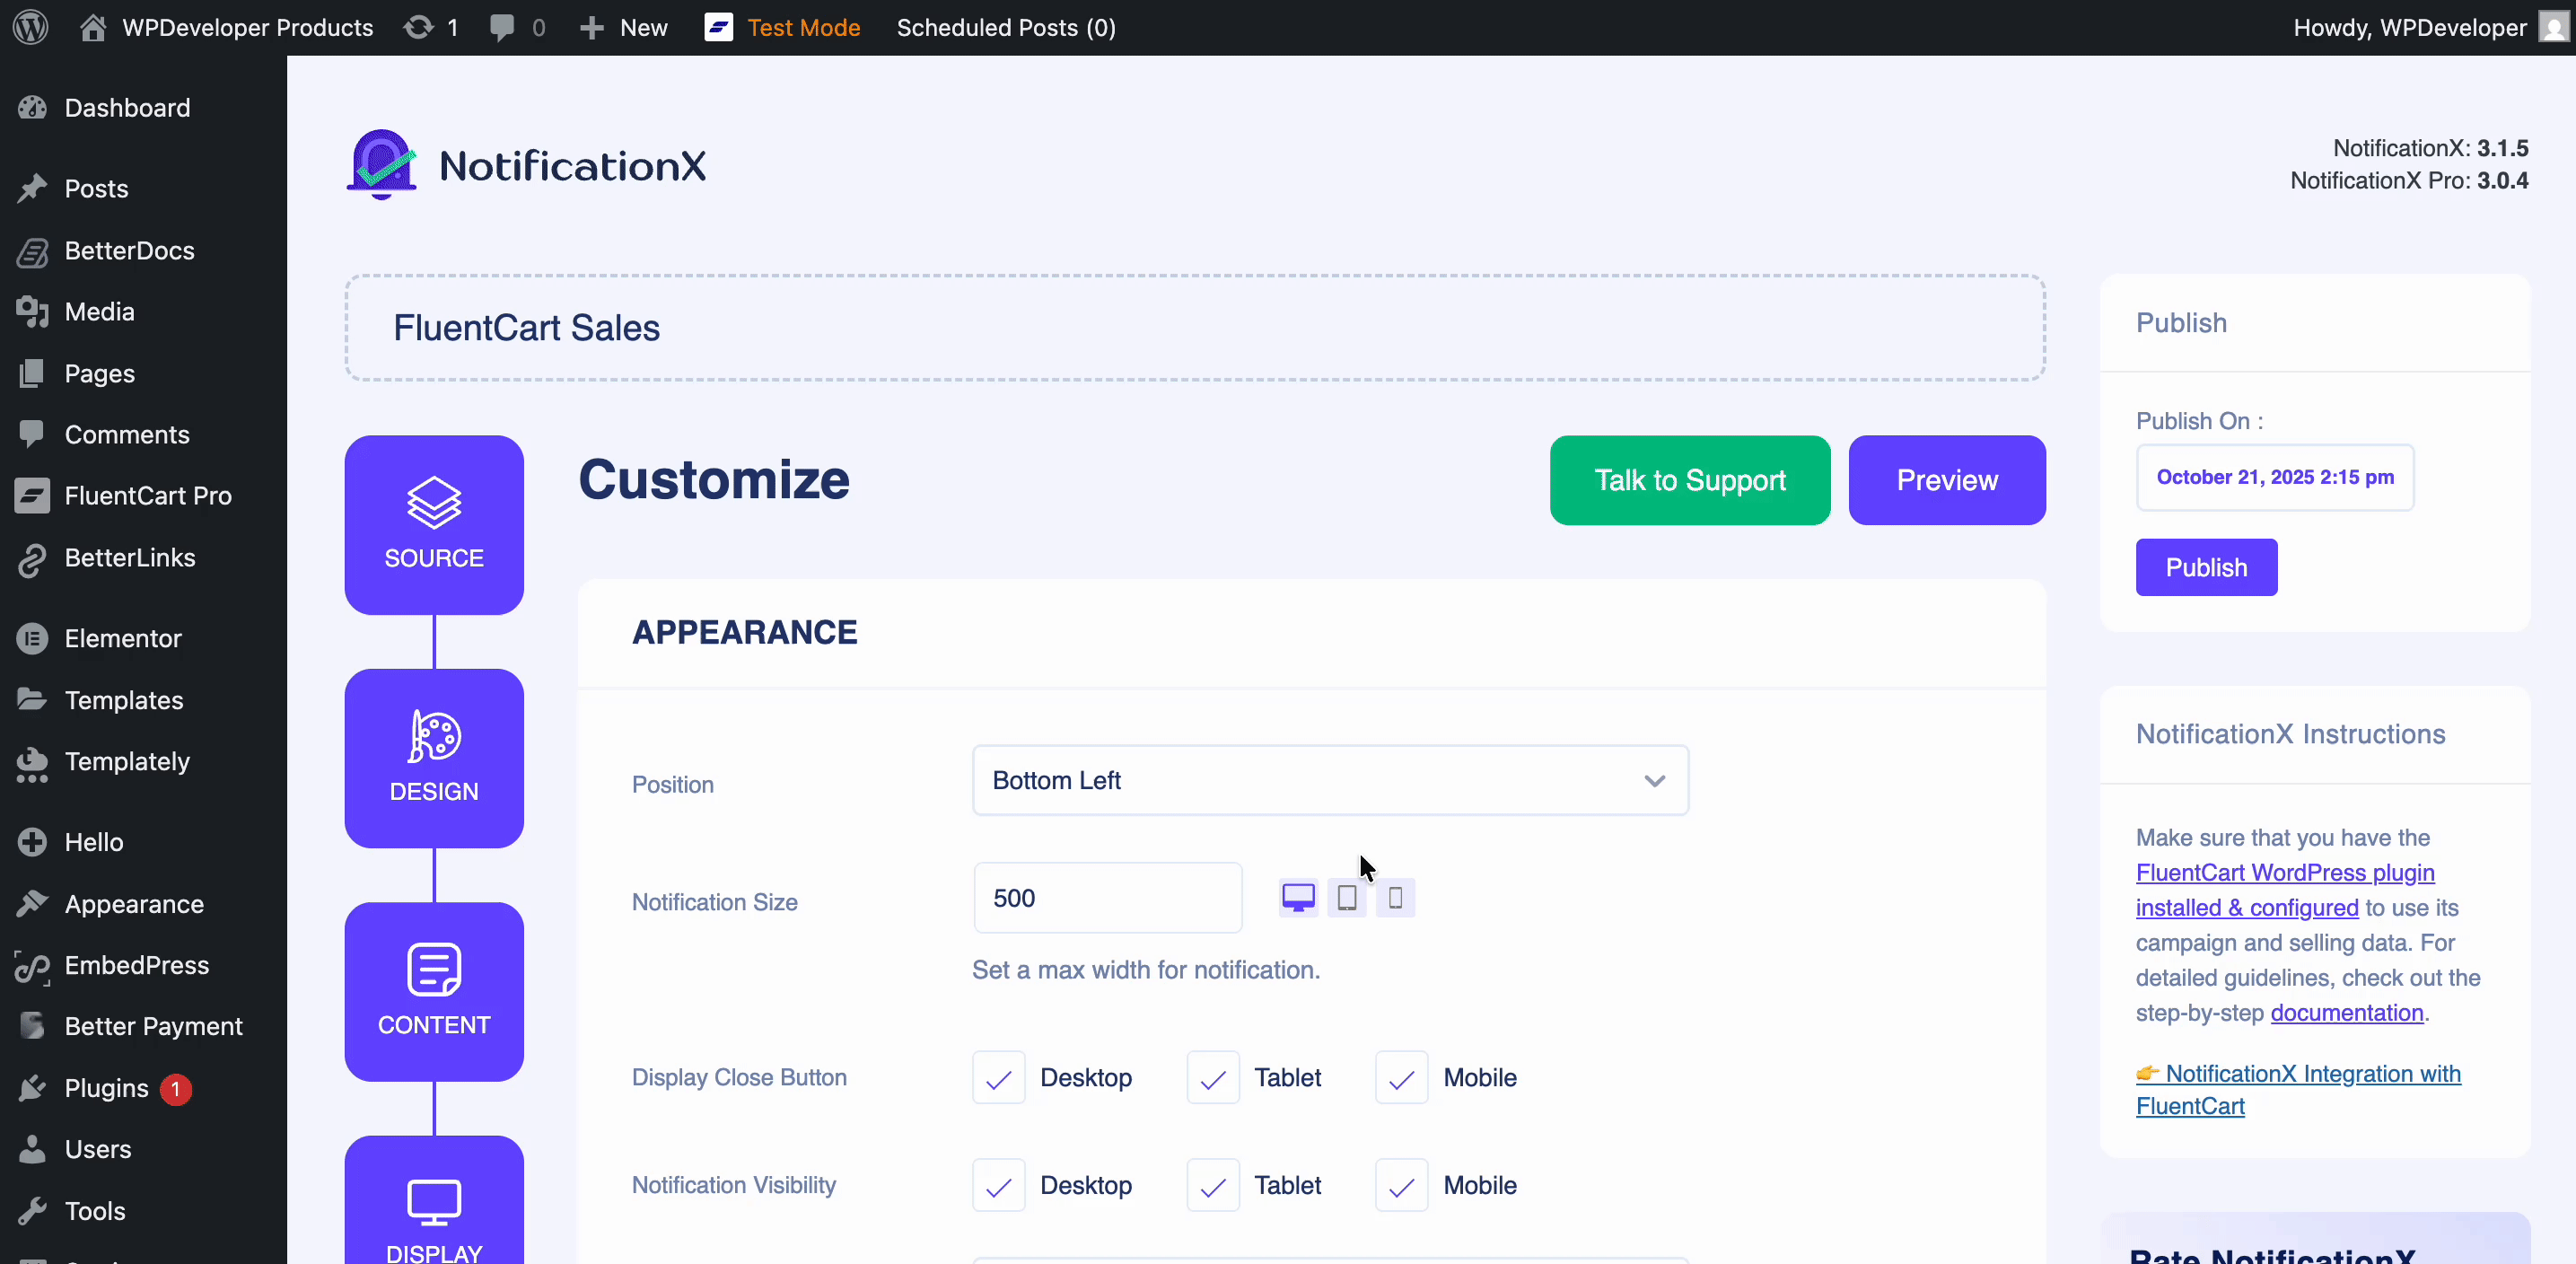The height and width of the screenshot is (1264, 2576).
Task: Expand the New content menu in admin bar
Action: point(624,27)
